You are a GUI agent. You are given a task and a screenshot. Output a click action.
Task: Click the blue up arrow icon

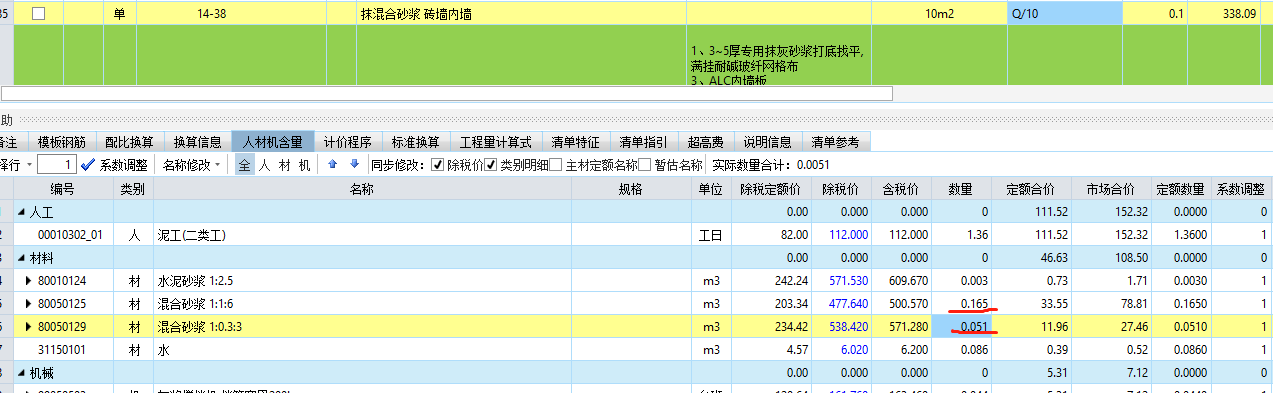coord(333,164)
